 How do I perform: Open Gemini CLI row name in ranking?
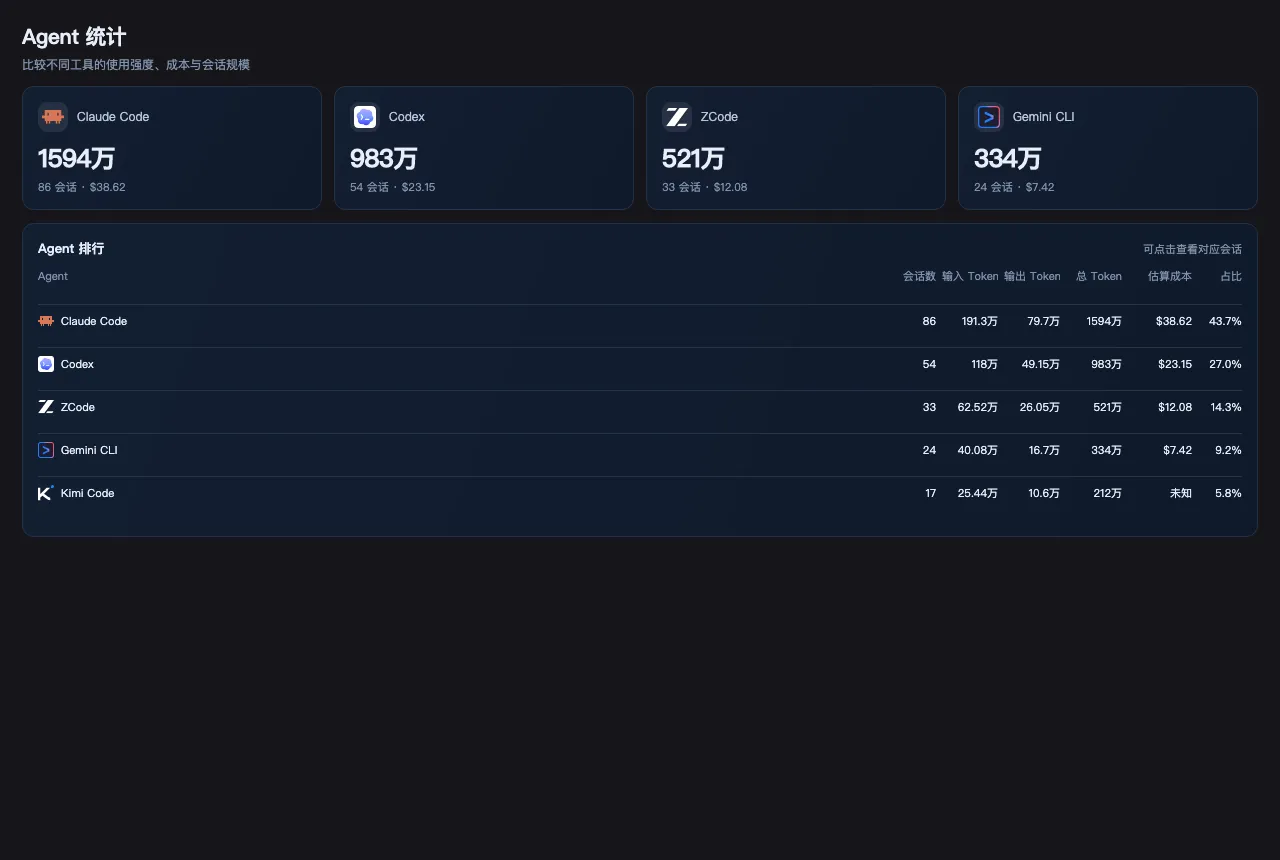[89, 450]
